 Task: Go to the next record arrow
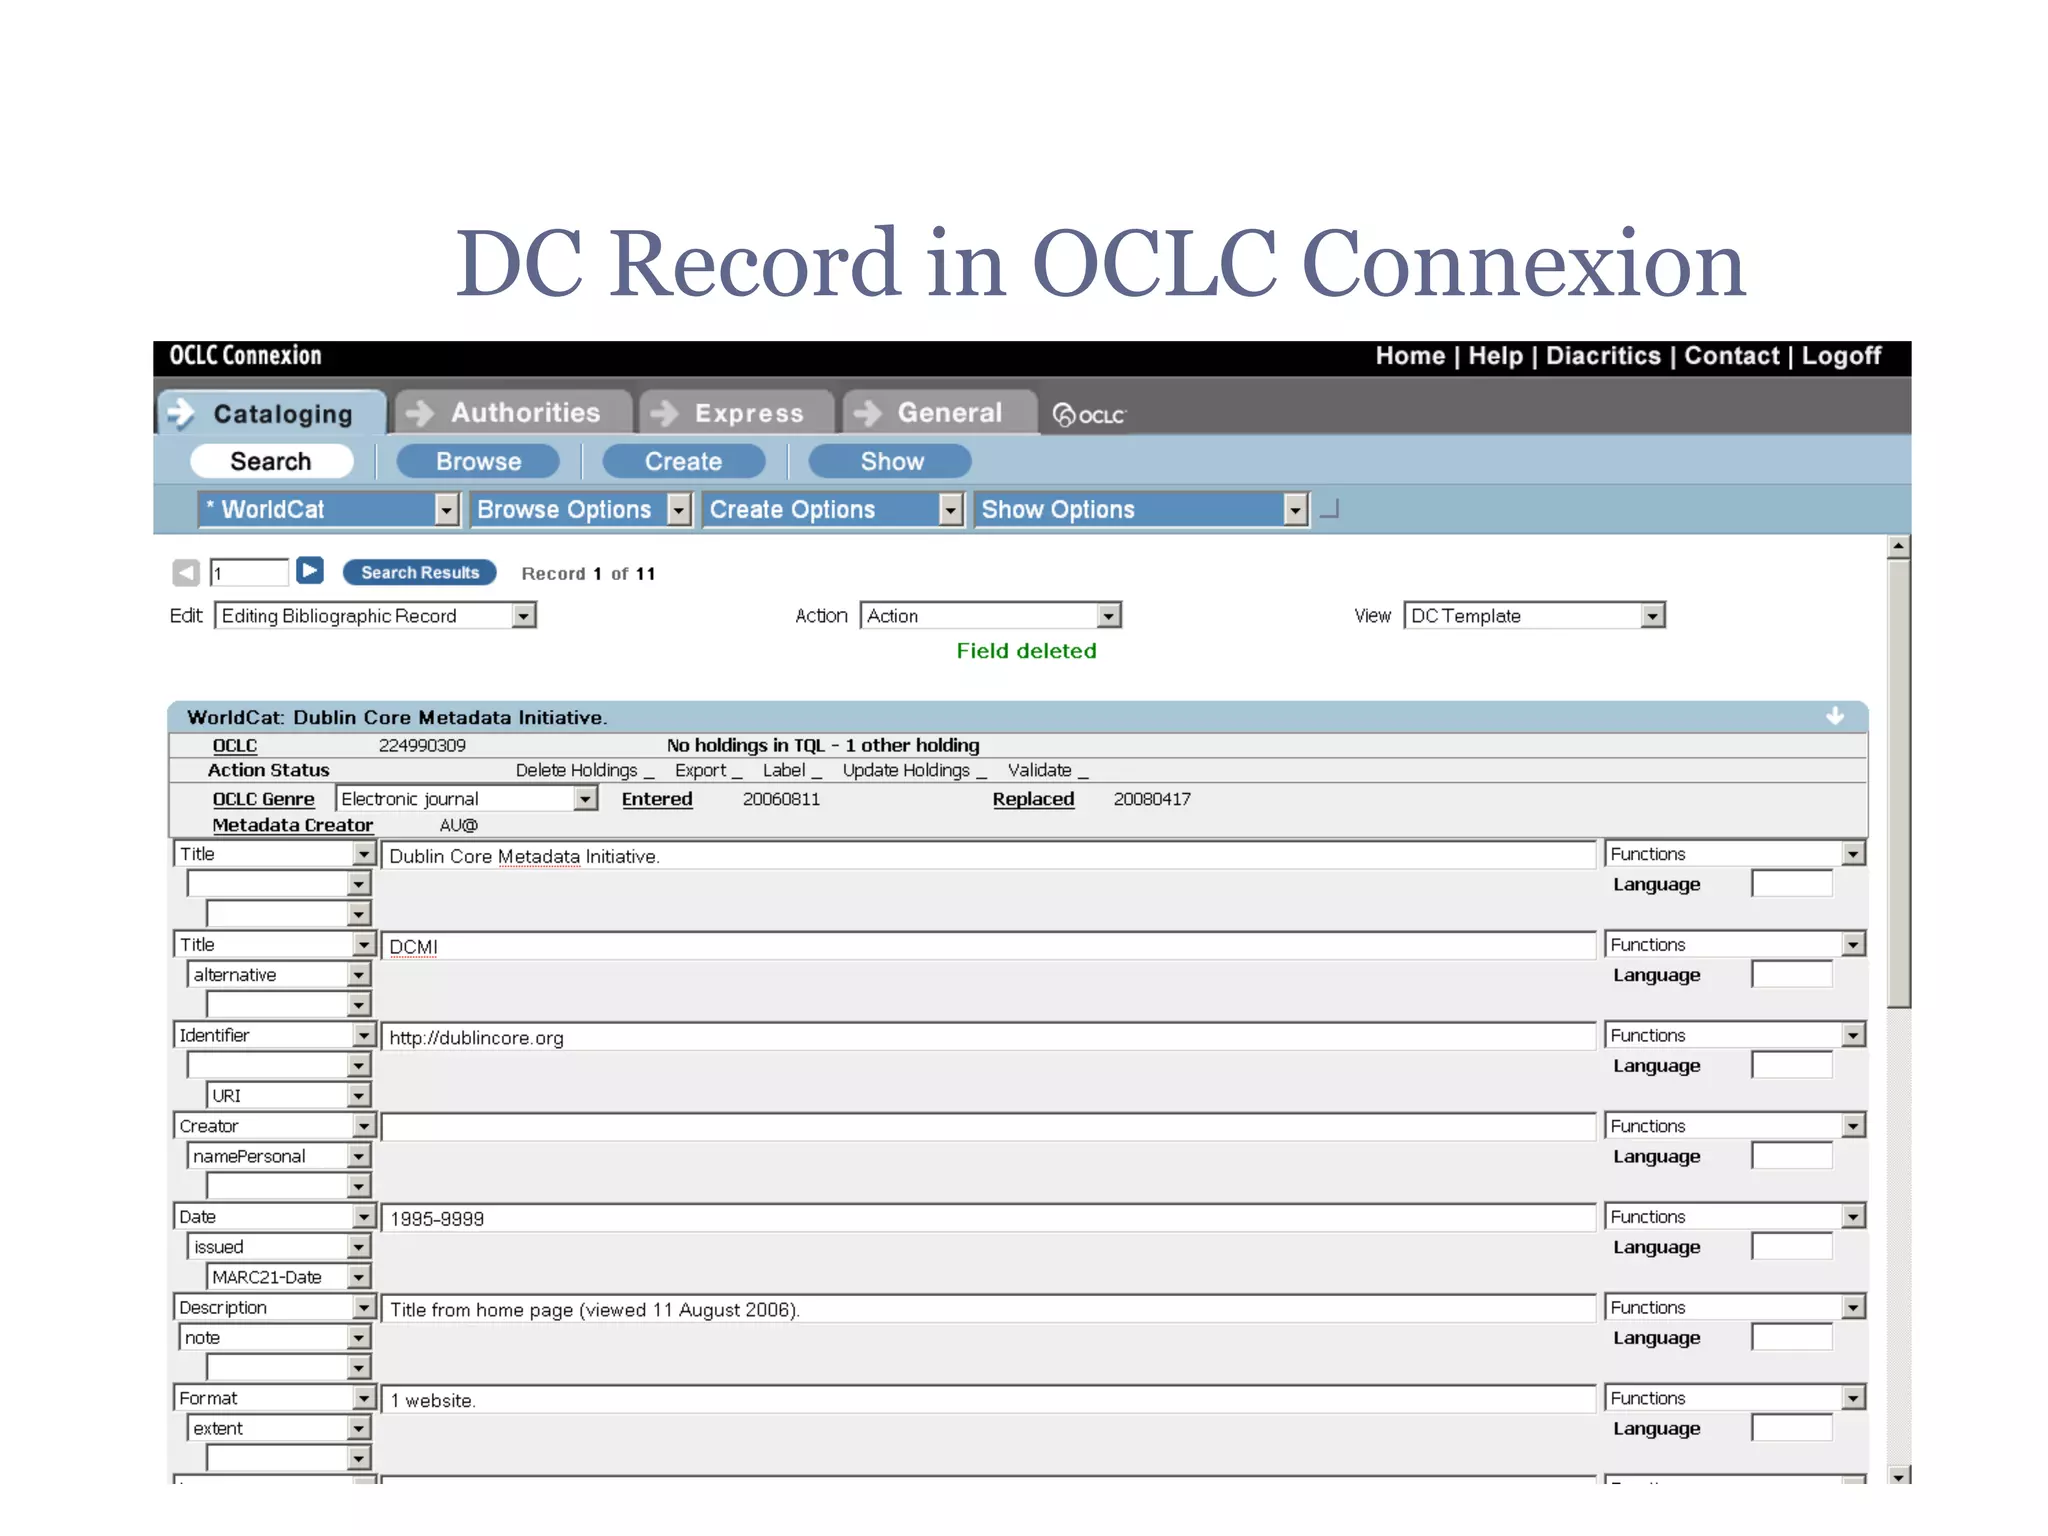[310, 570]
